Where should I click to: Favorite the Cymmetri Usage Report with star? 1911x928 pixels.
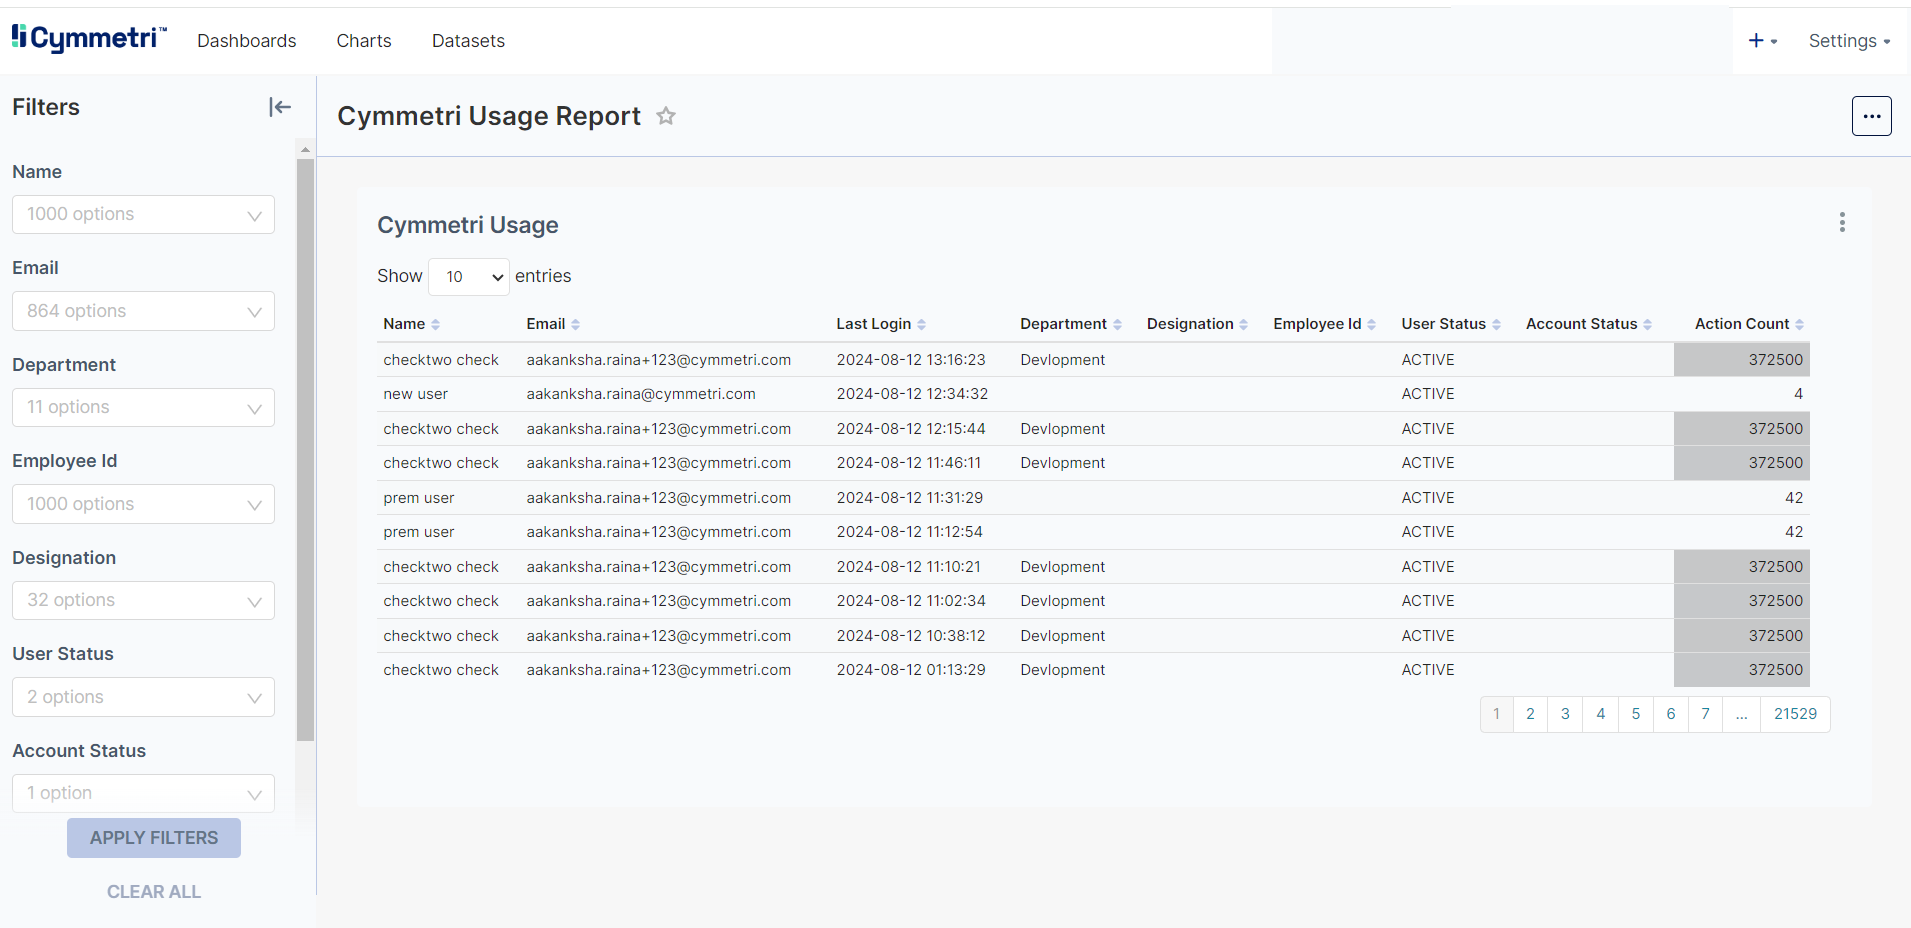coord(666,116)
